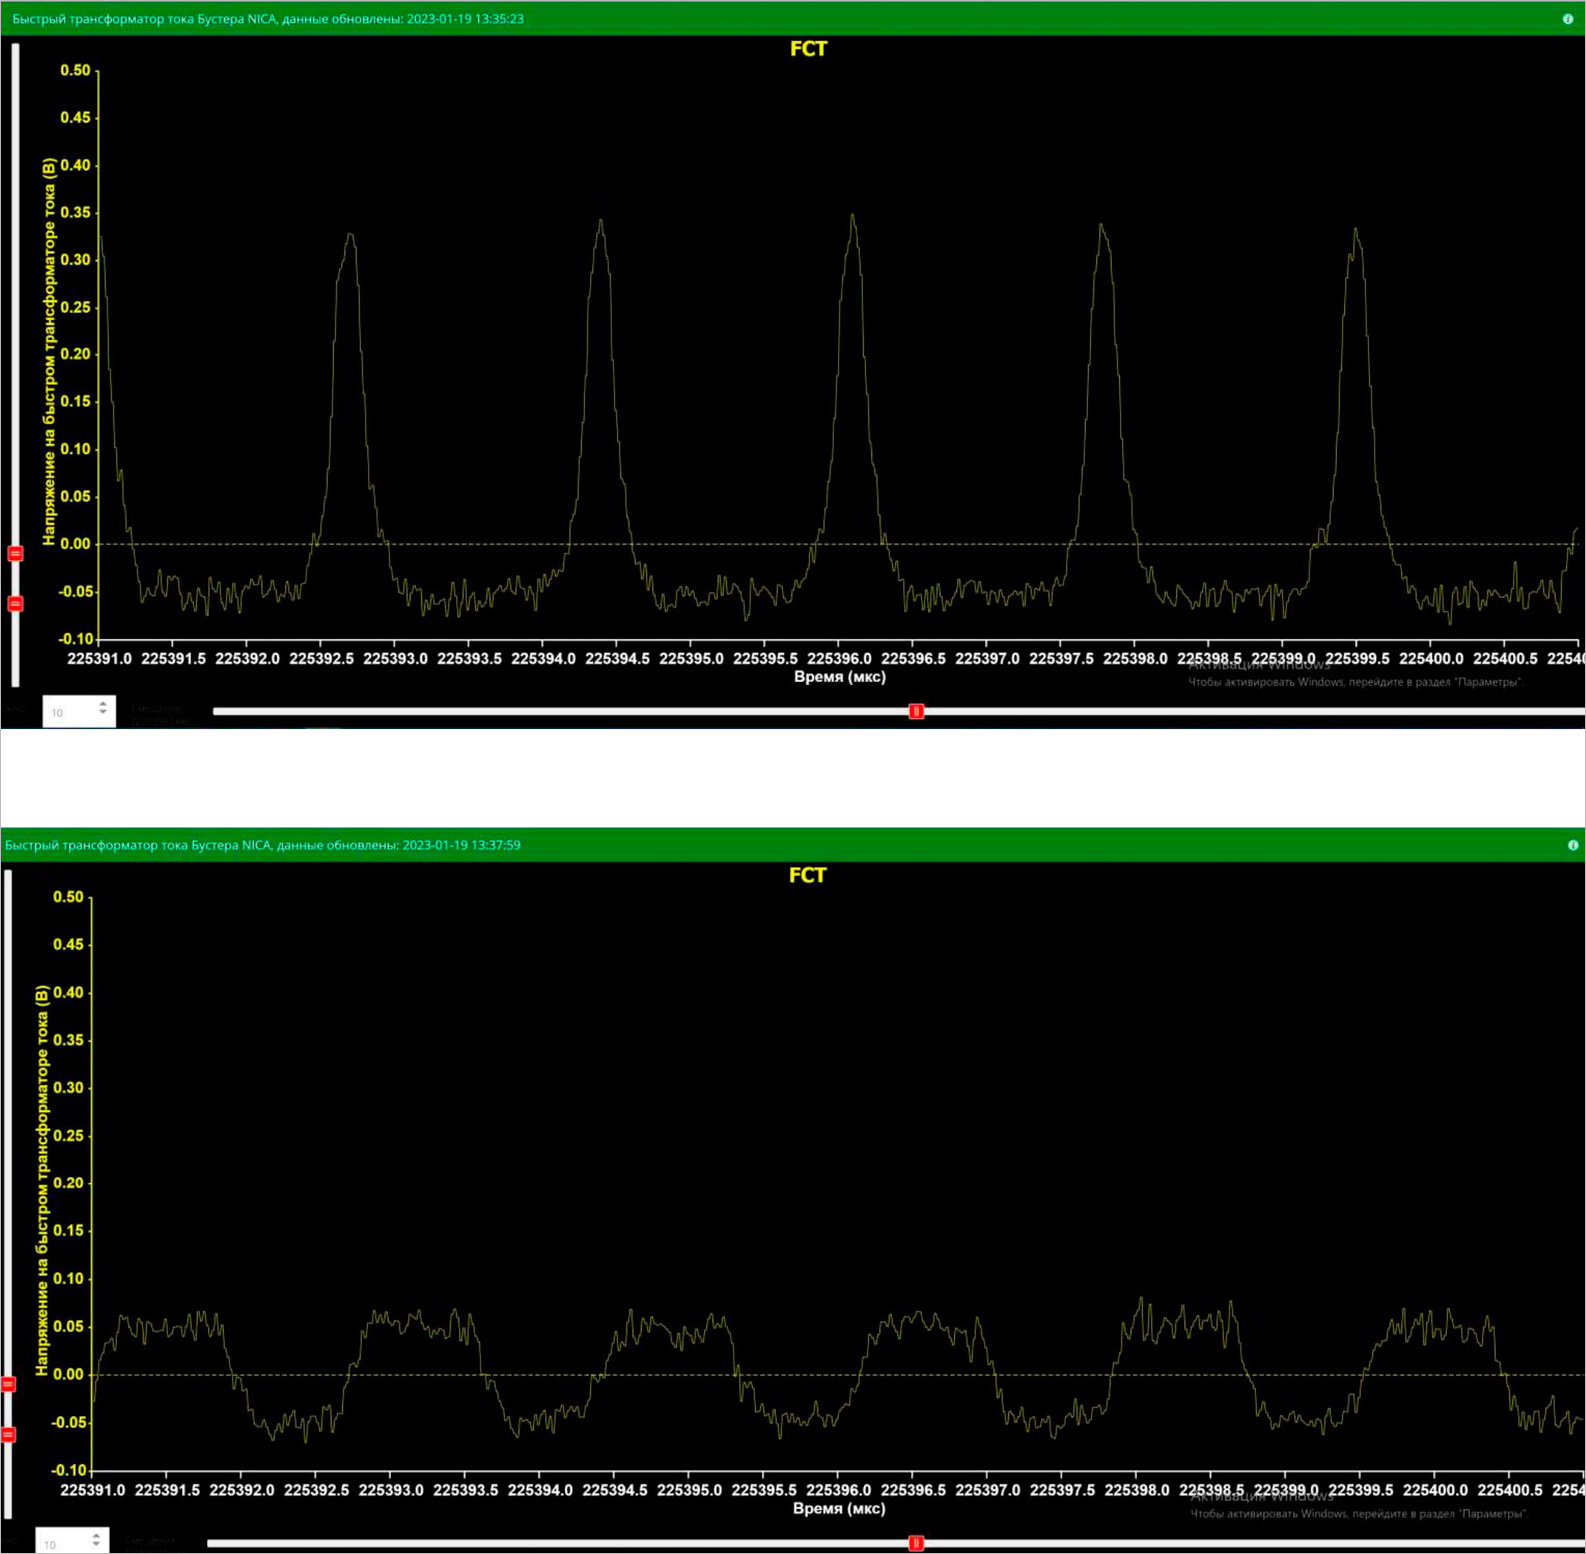Click the info icon in the lower green header
Image resolution: width=1586 pixels, height=1554 pixels.
tap(1572, 845)
